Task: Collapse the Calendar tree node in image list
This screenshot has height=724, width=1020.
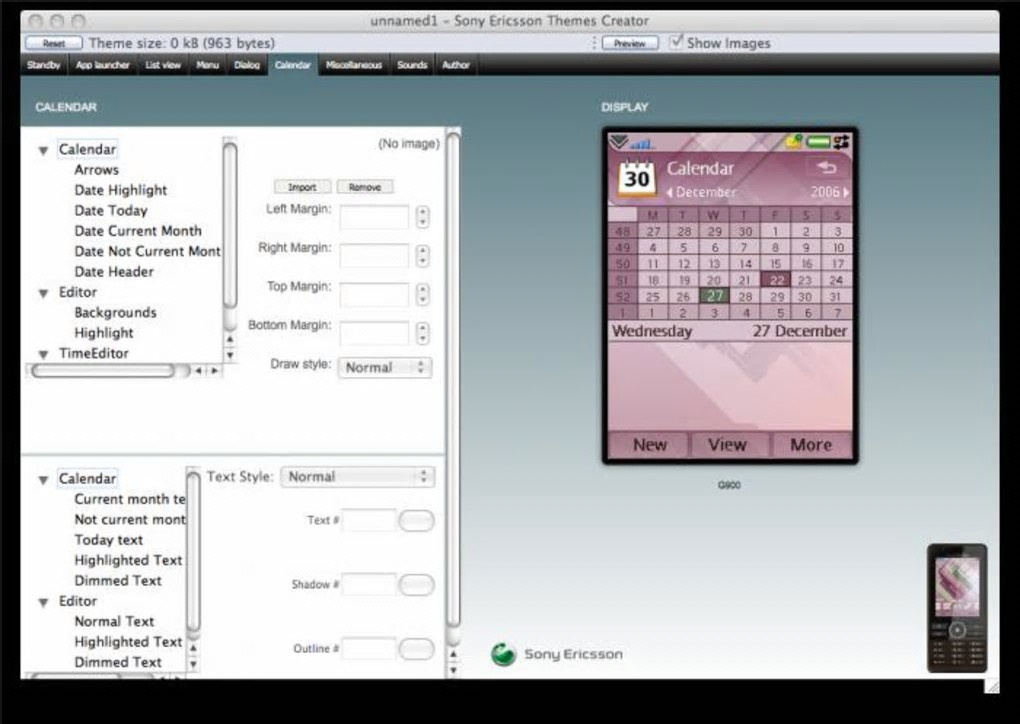Action: click(44, 150)
